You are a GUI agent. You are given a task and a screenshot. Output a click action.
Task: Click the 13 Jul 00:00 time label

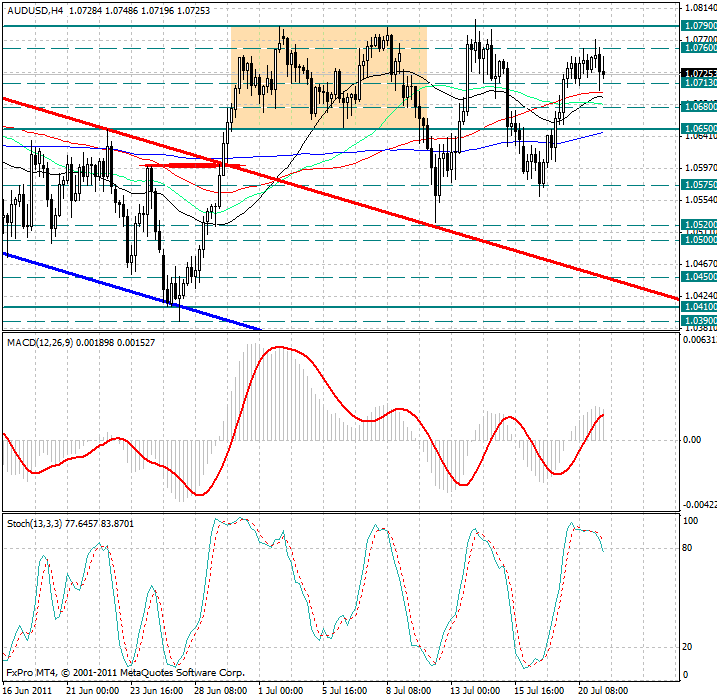[x=475, y=690]
